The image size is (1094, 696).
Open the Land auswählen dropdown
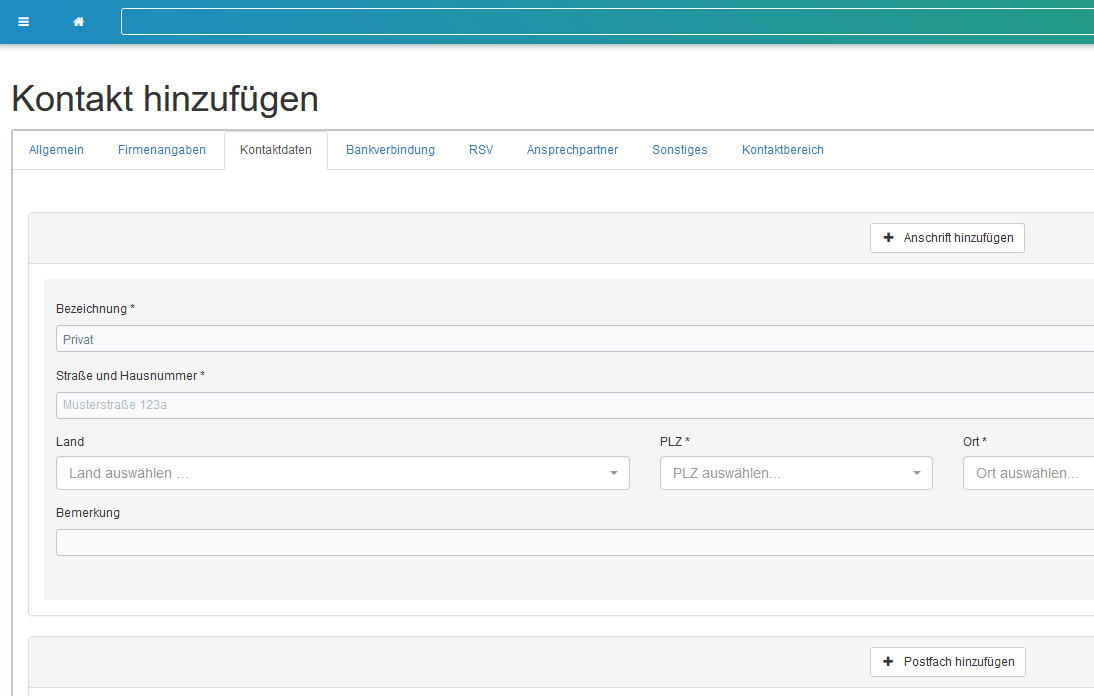click(x=343, y=473)
